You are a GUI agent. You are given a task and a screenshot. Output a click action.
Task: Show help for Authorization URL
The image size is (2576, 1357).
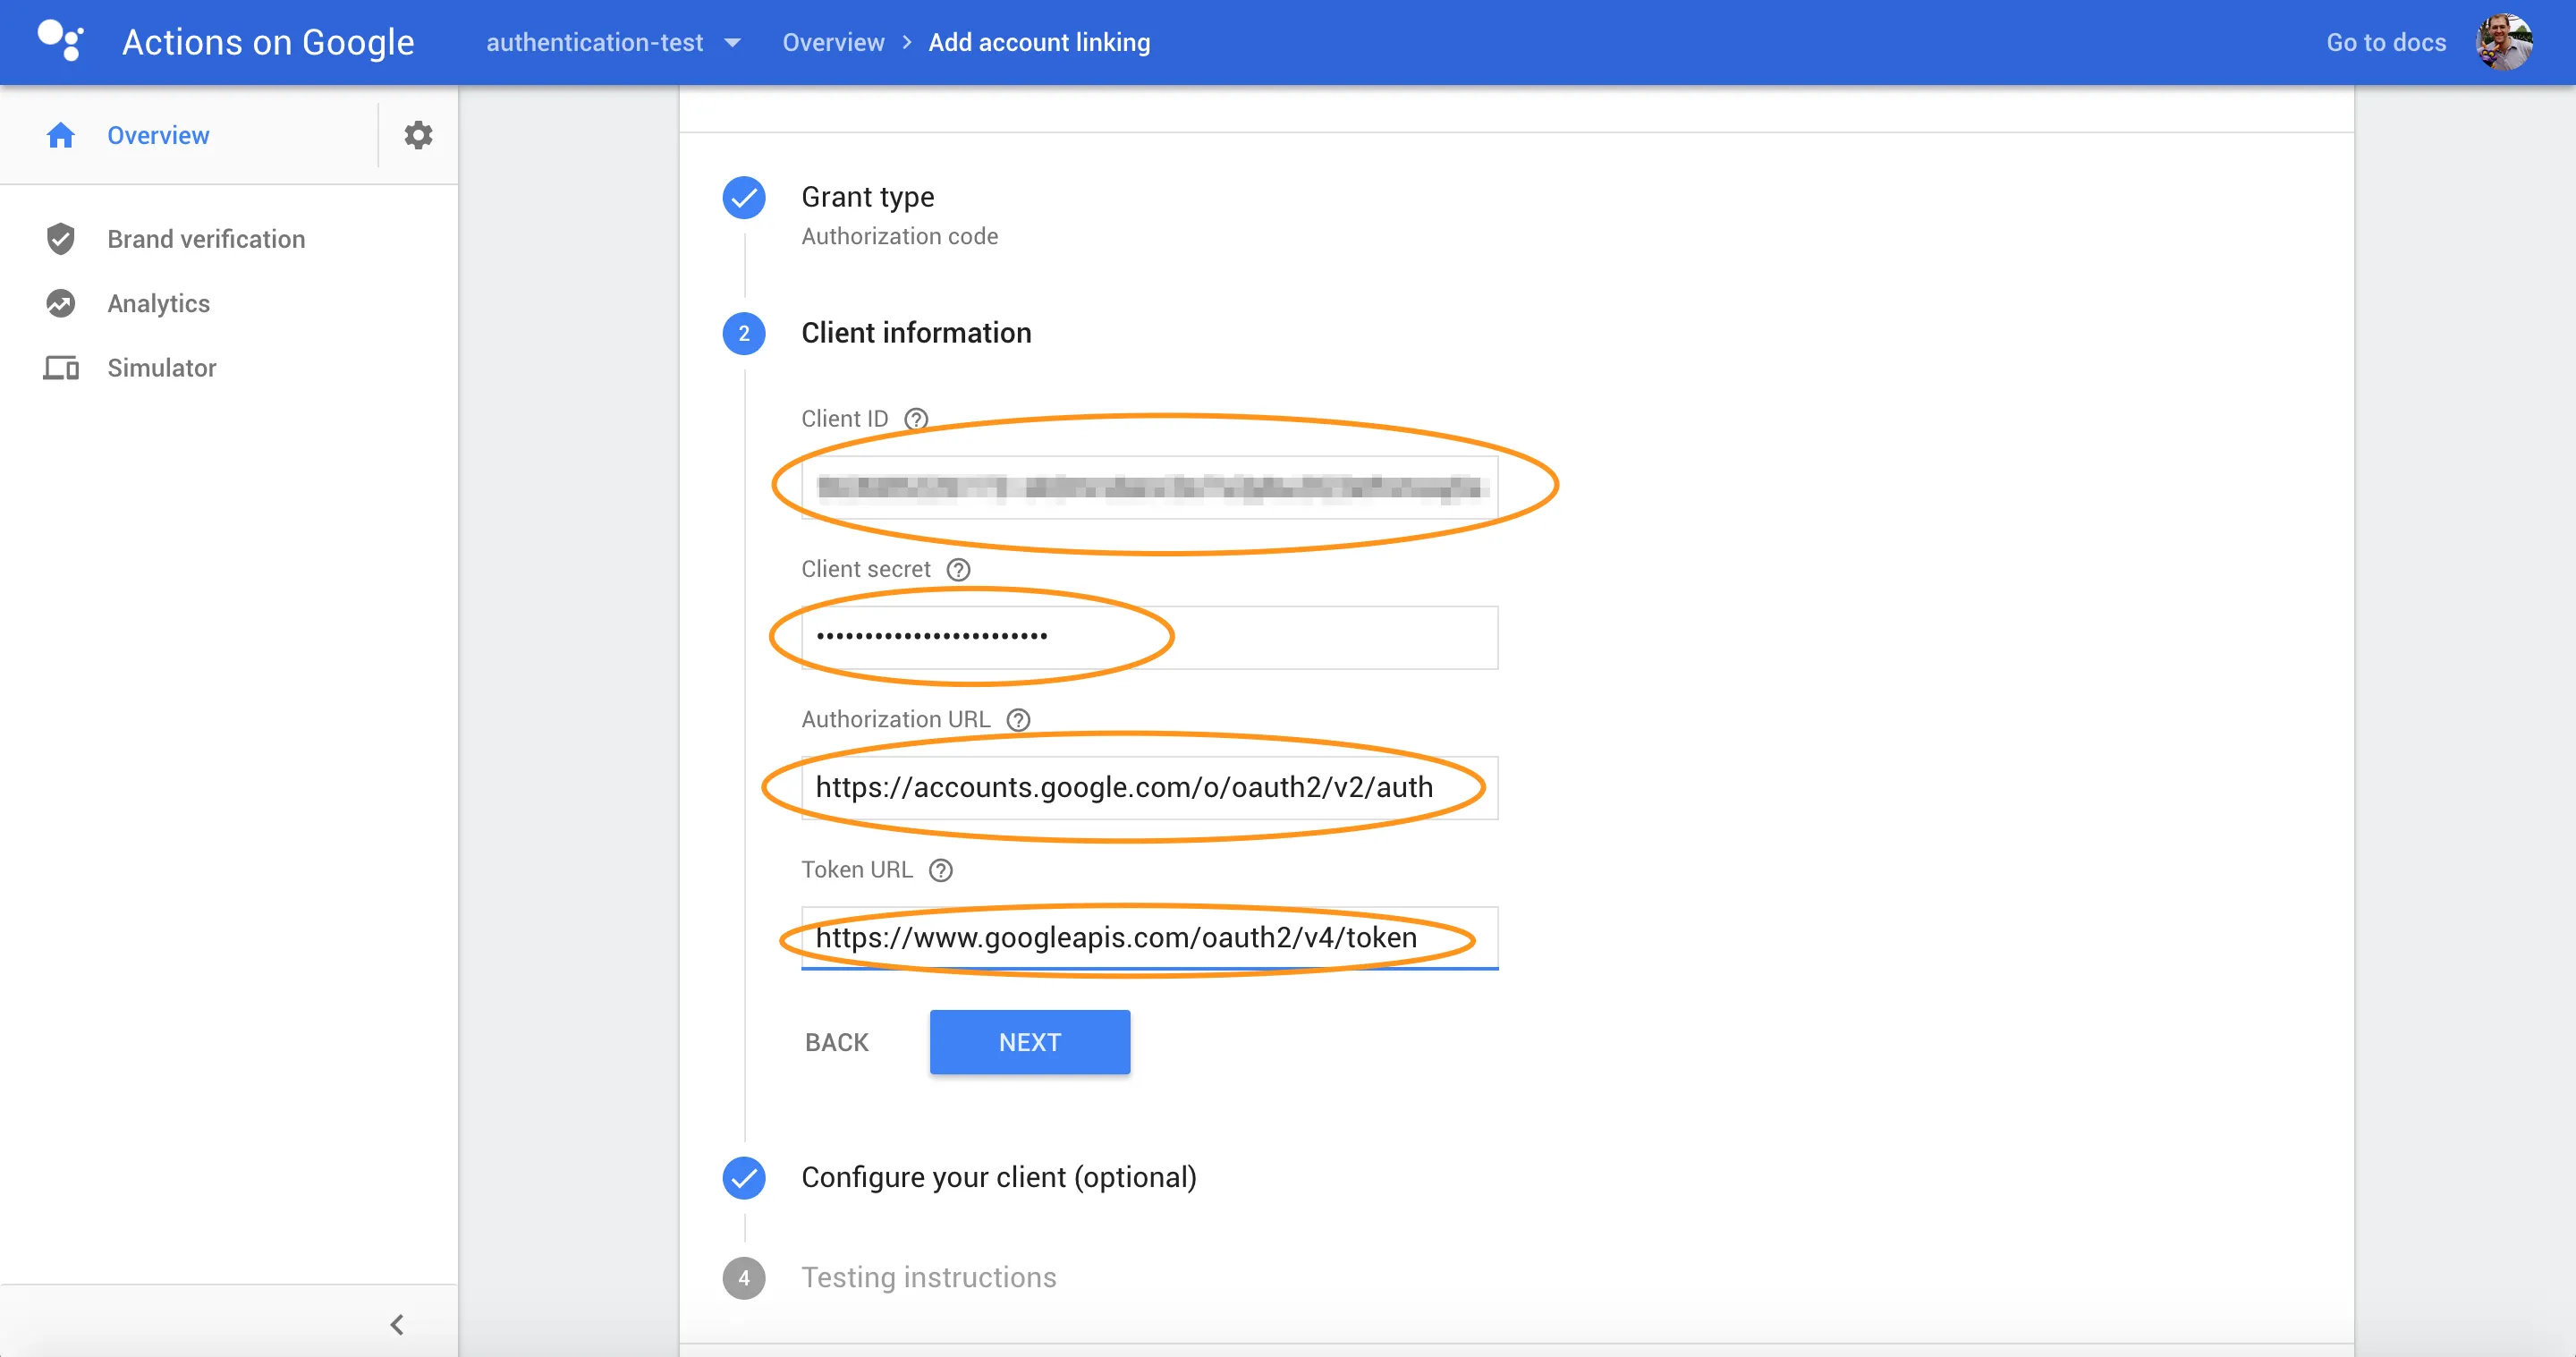pyautogui.click(x=1018, y=720)
